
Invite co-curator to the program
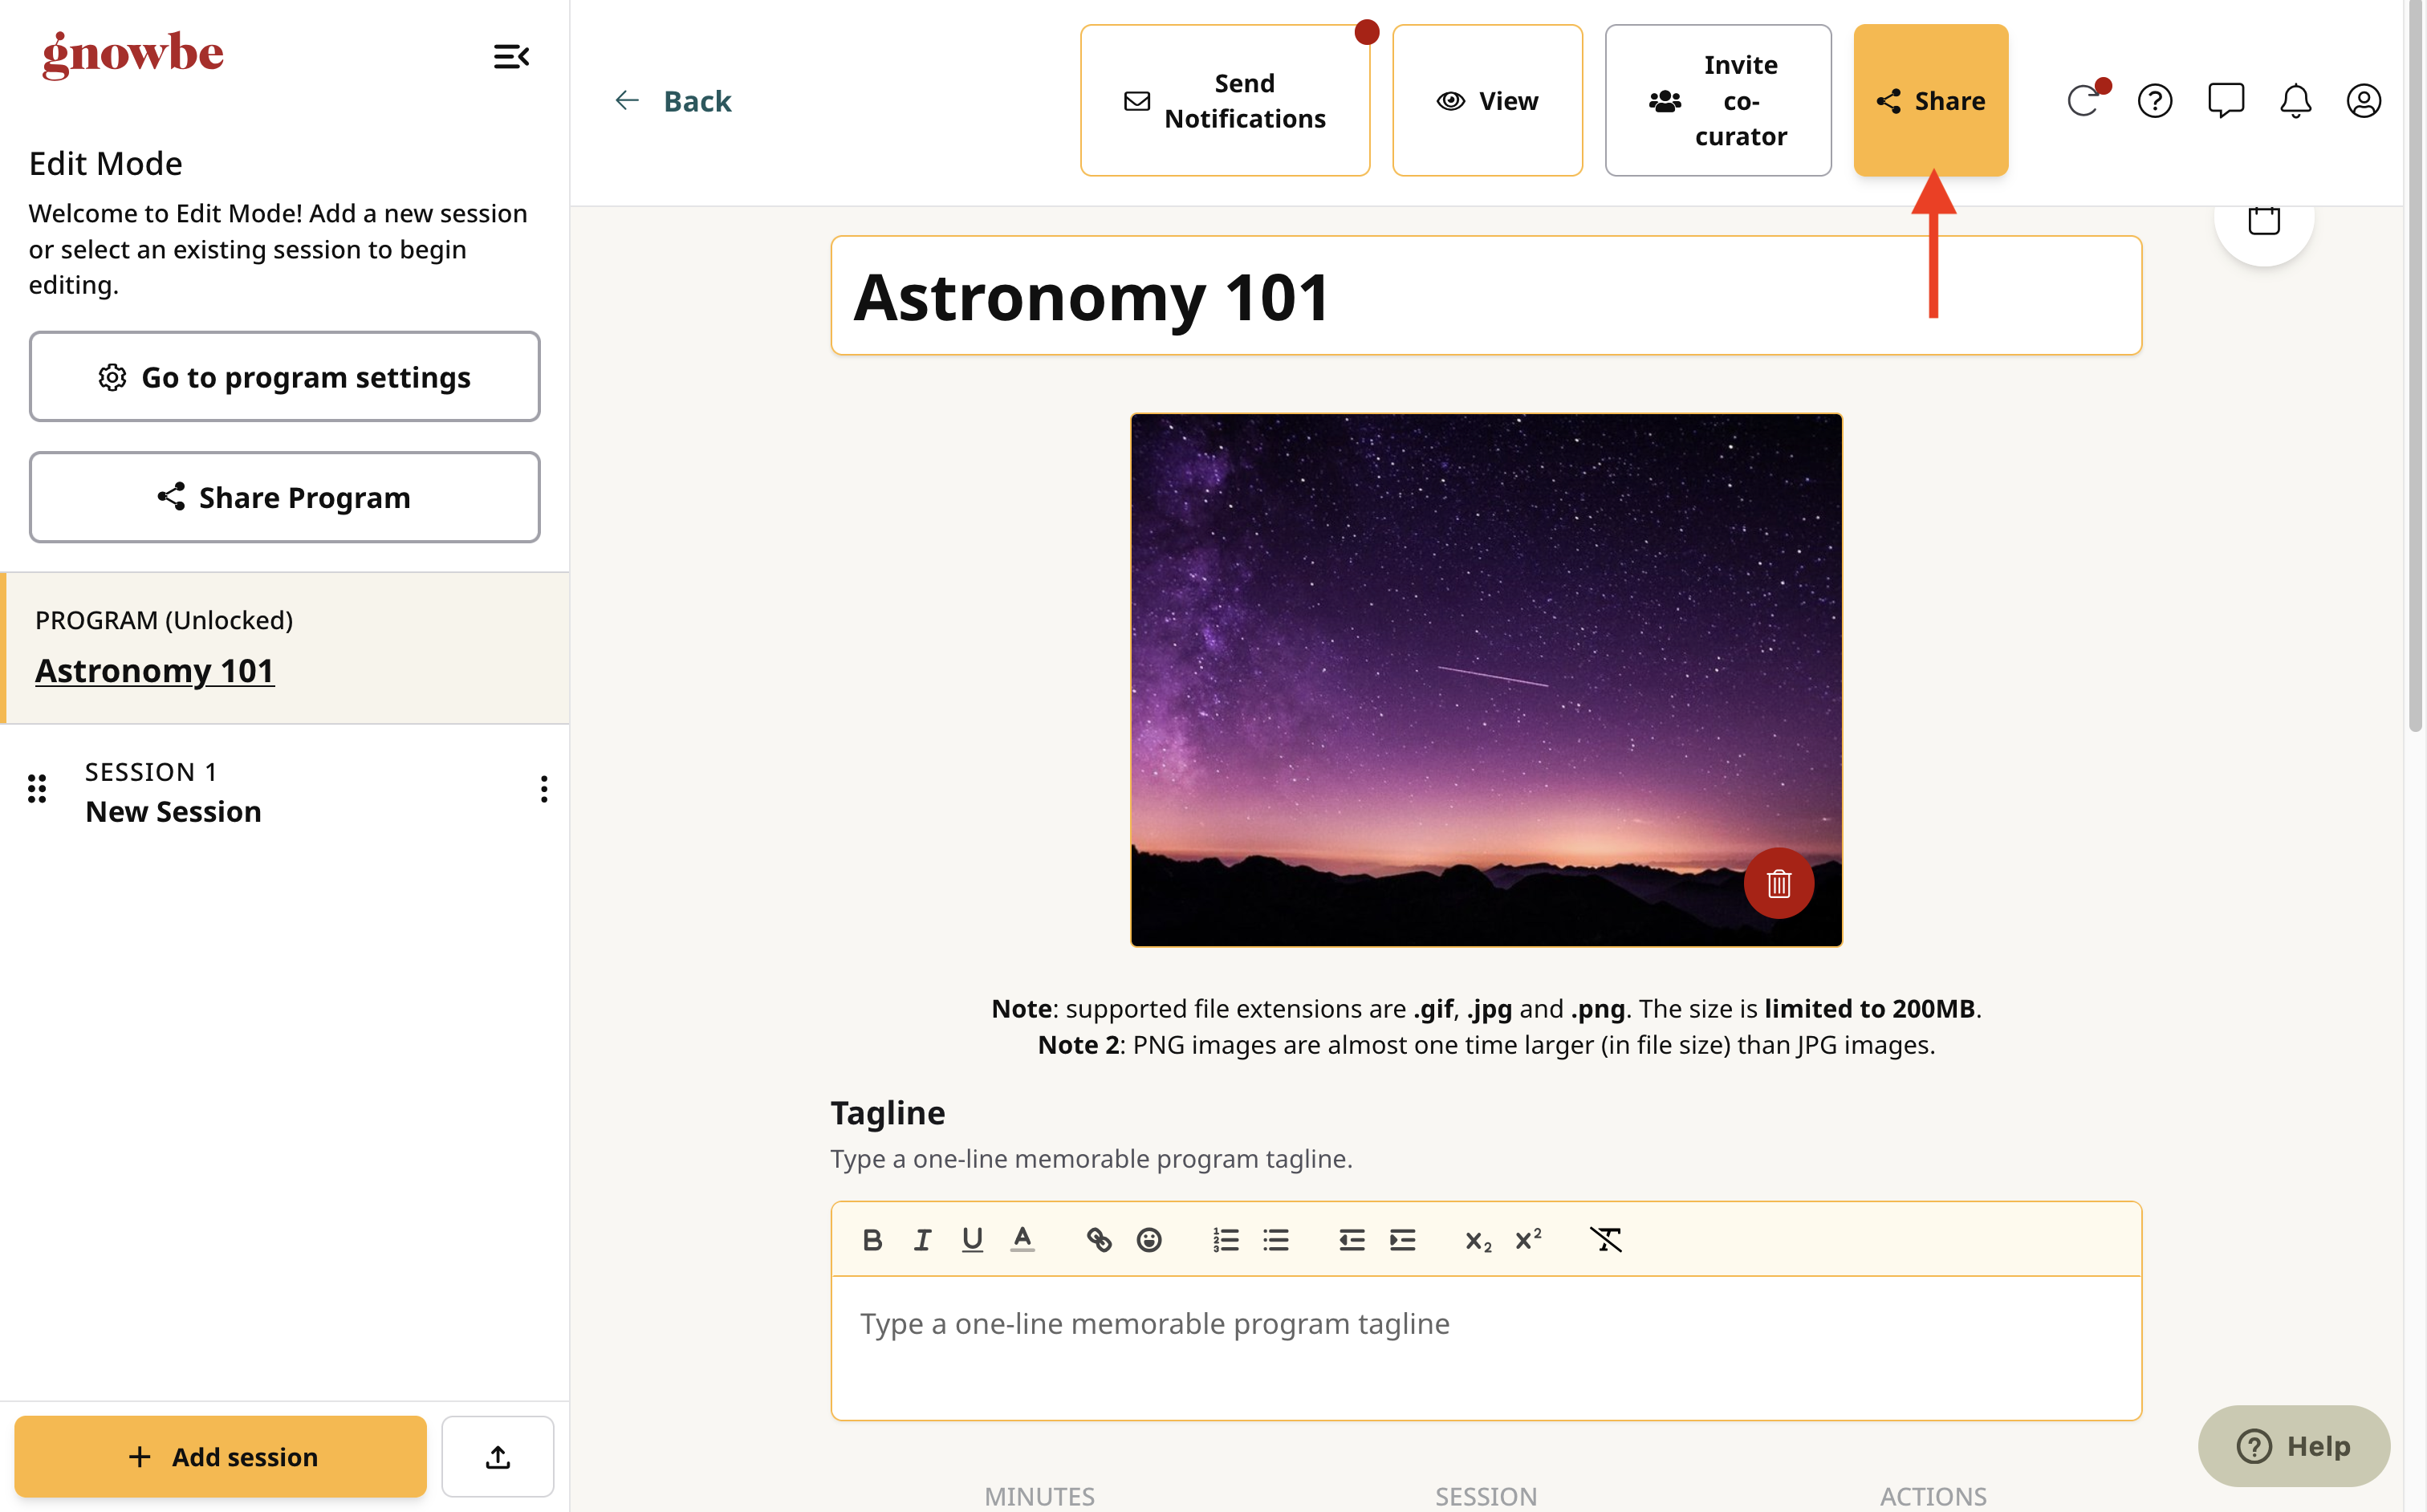[1717, 101]
